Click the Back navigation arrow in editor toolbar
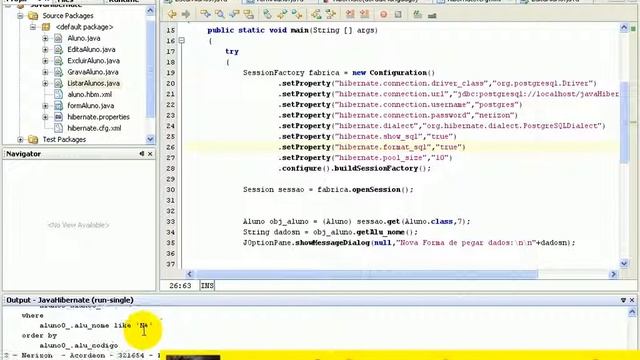This screenshot has height=360, width=640. pyautogui.click(x=172, y=15)
